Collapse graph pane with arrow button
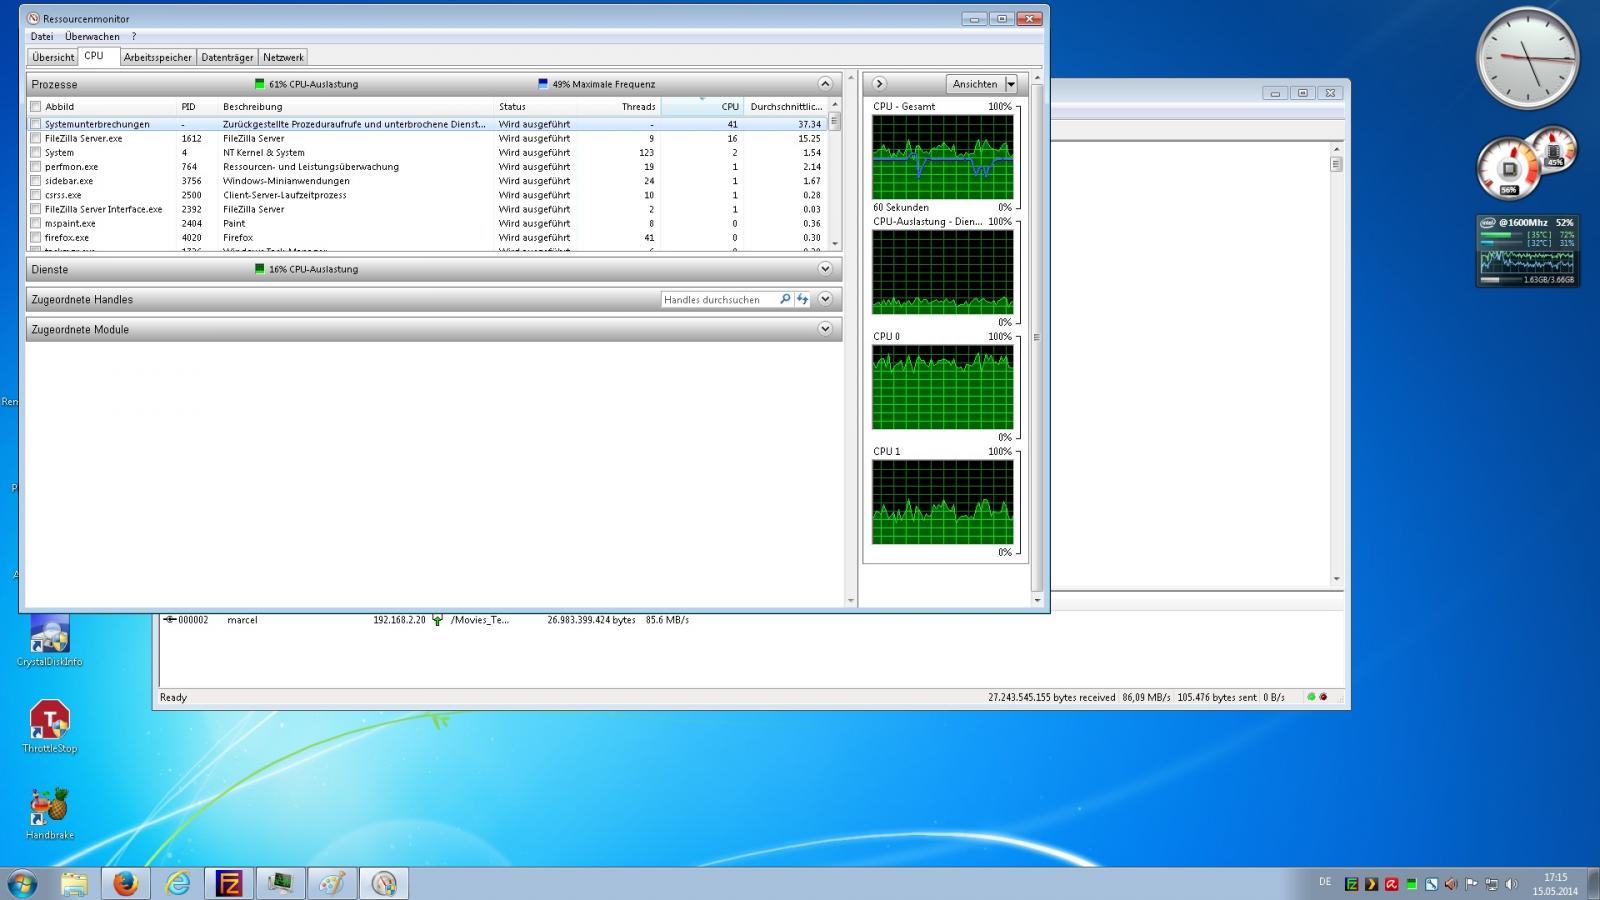 (879, 84)
